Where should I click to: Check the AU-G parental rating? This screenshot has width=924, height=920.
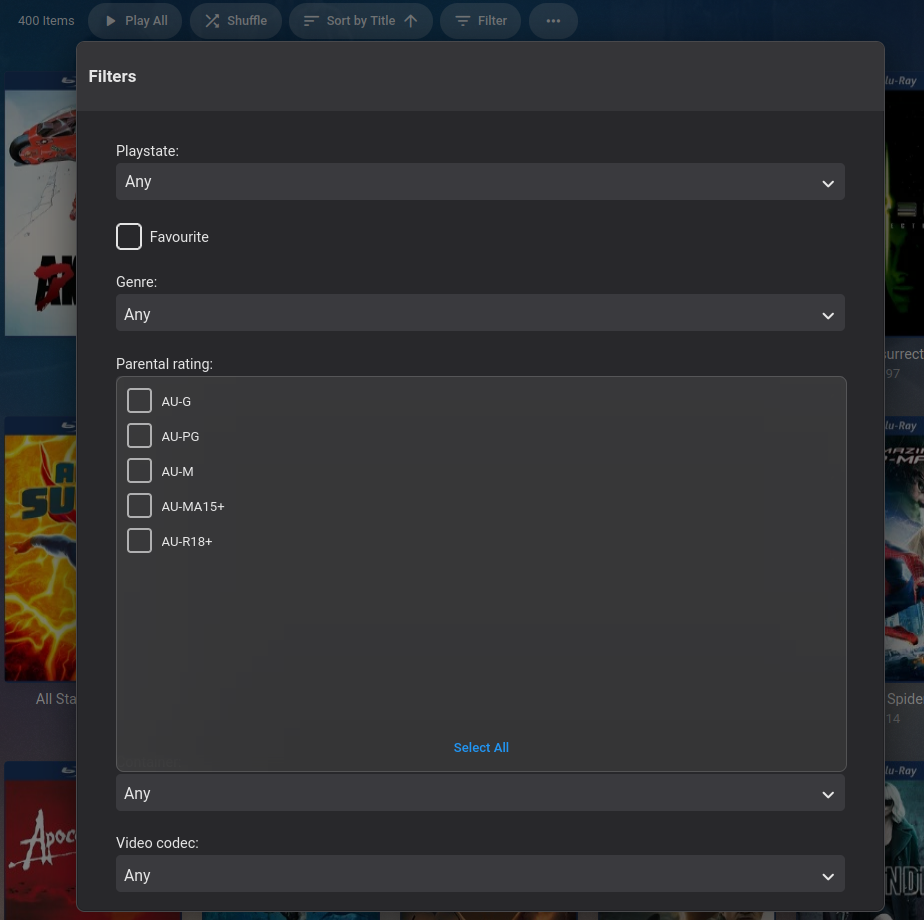point(139,400)
